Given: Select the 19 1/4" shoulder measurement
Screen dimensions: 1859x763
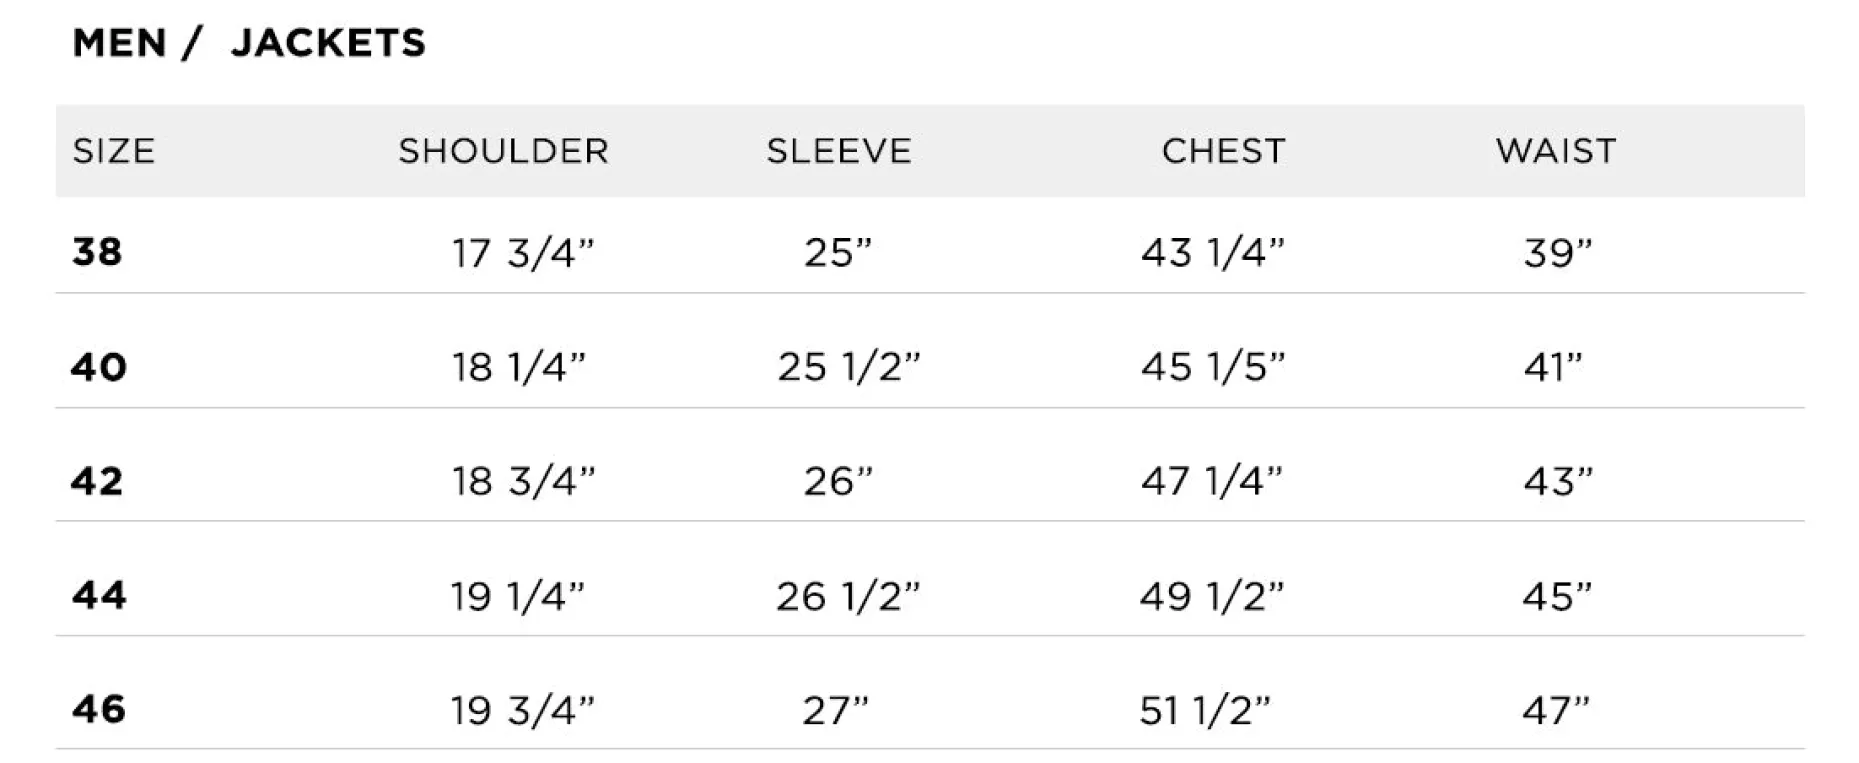Looking at the screenshot, I should (517, 597).
